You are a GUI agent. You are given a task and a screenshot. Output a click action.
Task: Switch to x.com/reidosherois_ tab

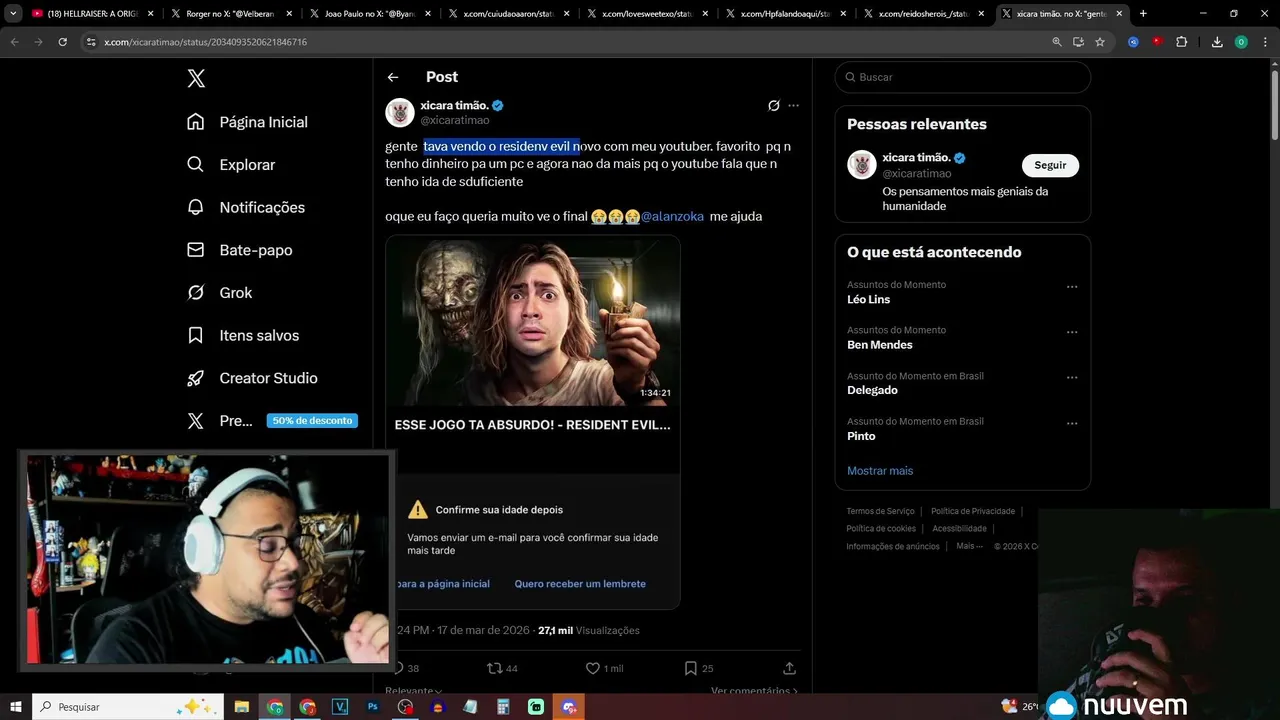tap(923, 14)
